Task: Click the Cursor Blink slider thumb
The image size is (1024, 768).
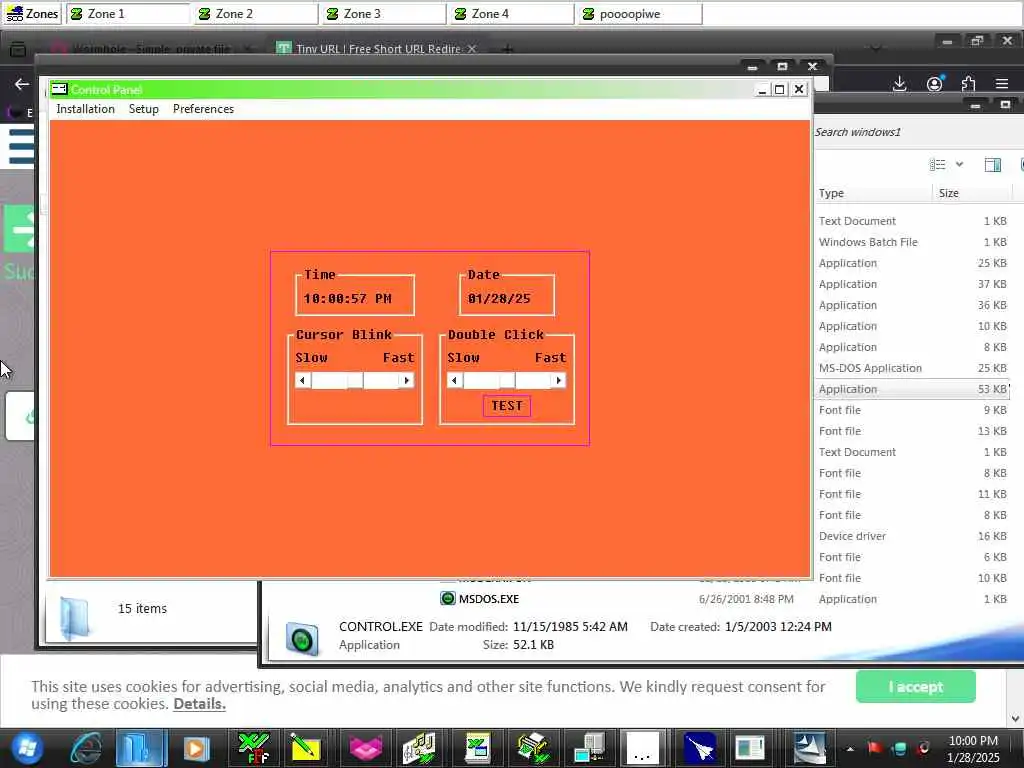Action: [355, 380]
